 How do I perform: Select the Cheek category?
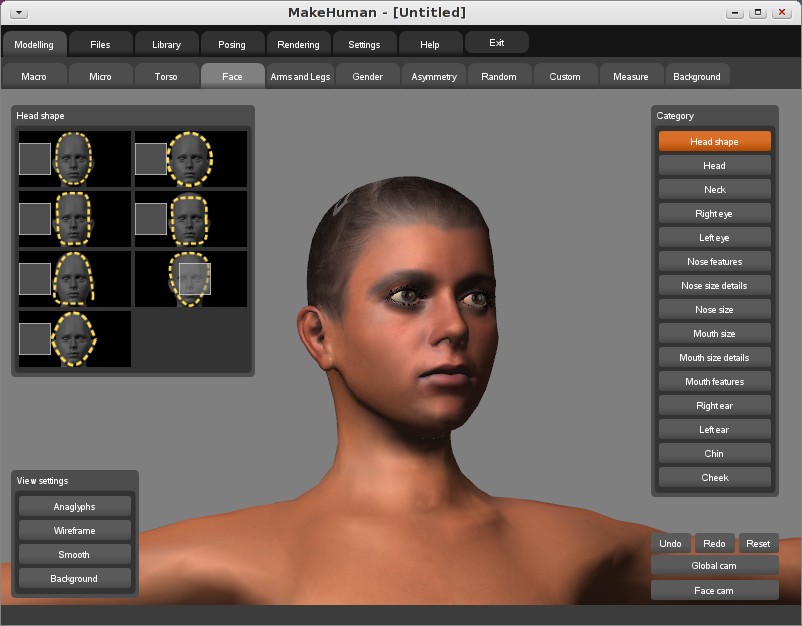click(715, 478)
